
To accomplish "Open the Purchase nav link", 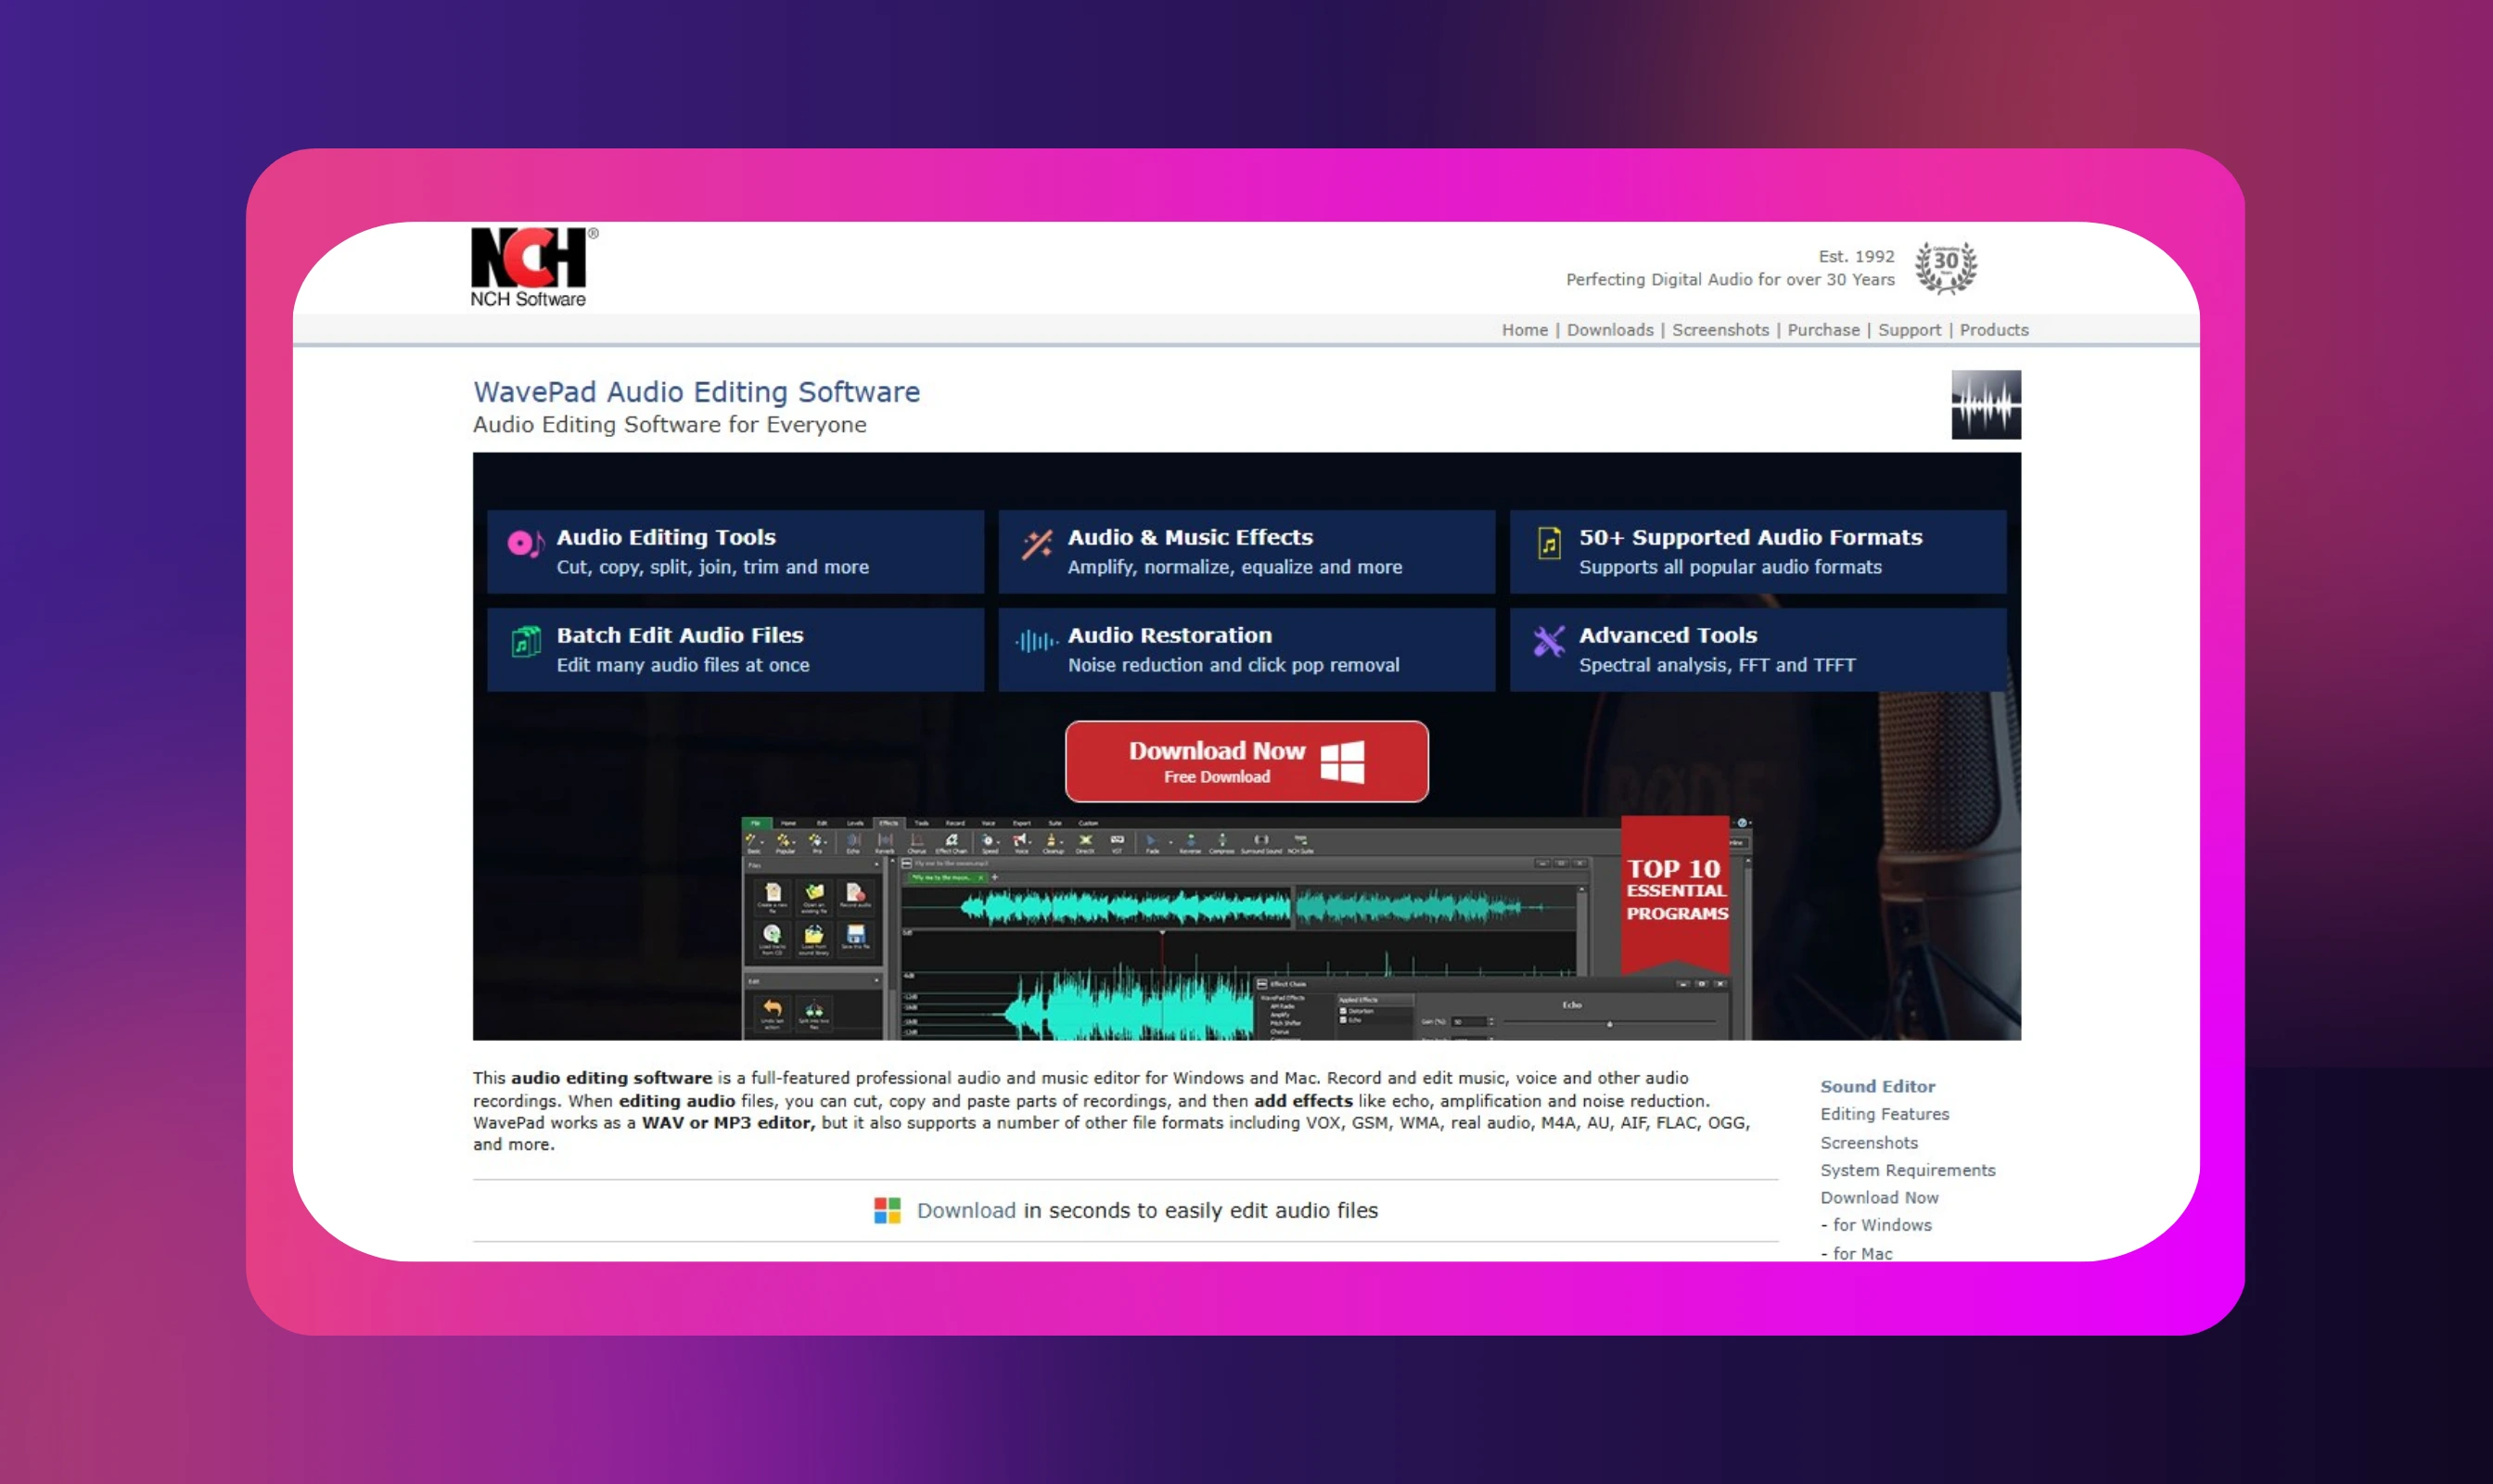I will pos(1823,330).
